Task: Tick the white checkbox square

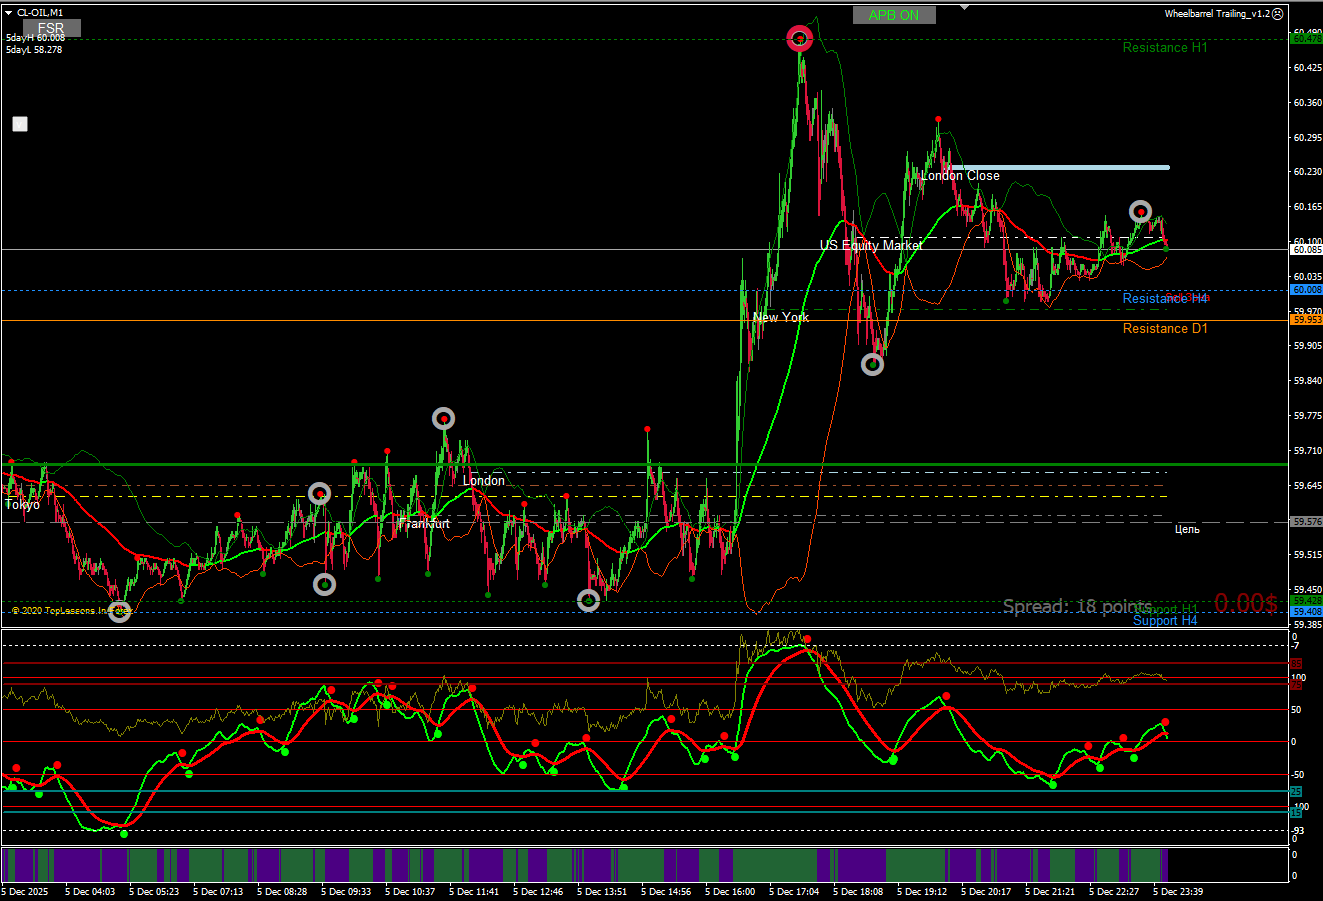Action: [x=20, y=124]
